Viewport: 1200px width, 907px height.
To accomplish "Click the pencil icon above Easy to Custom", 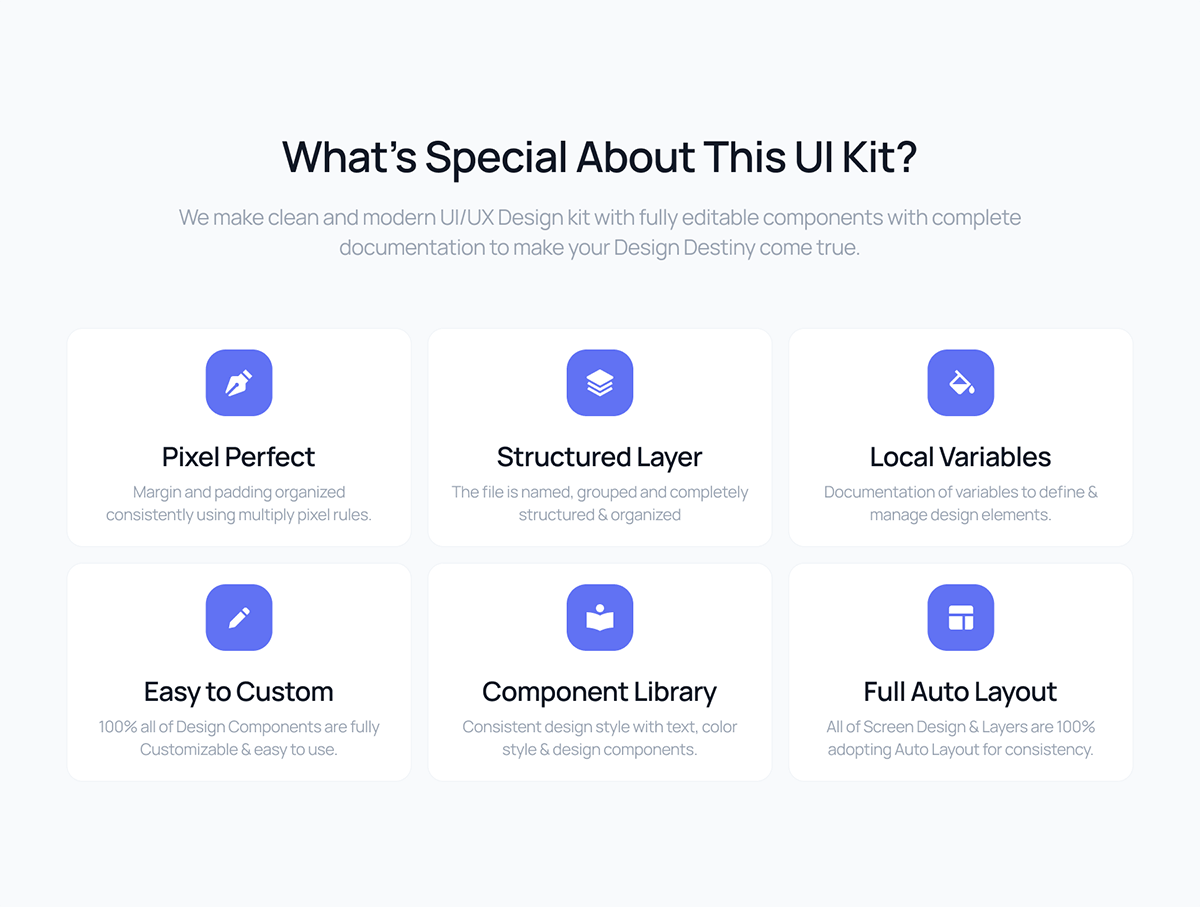I will click(239, 618).
